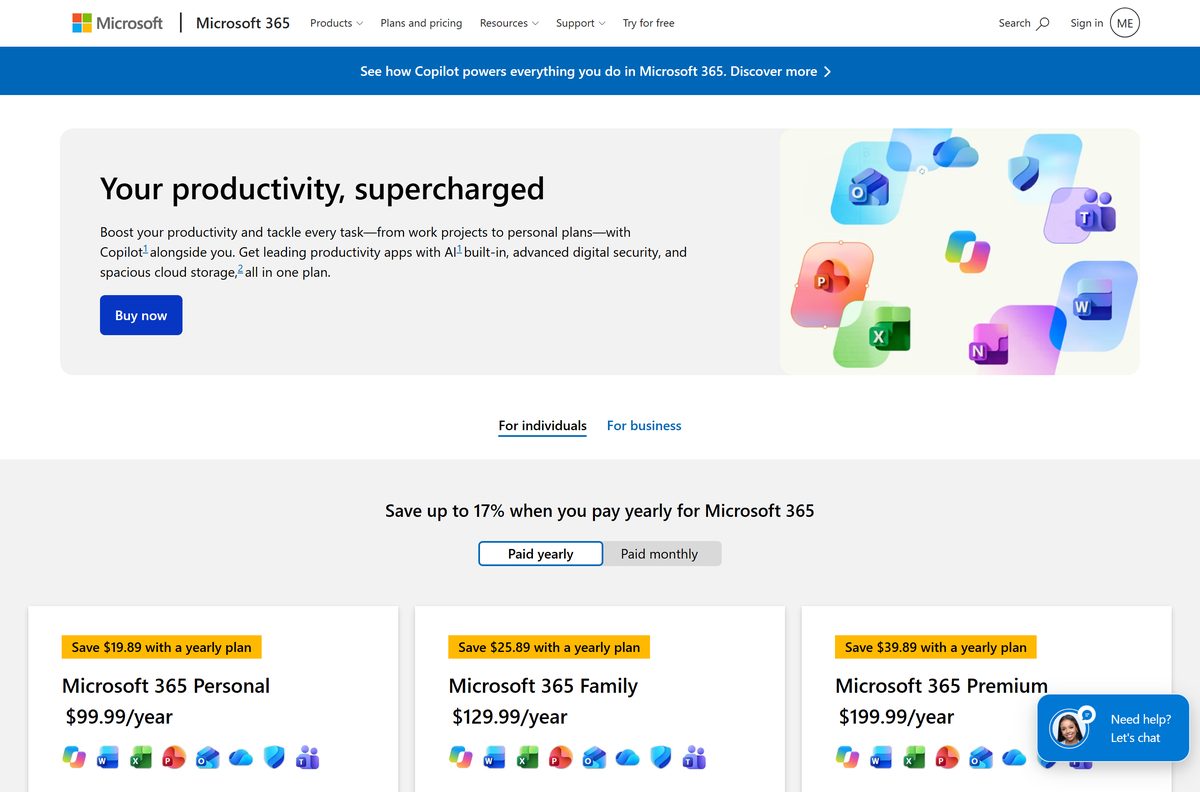The image size is (1200, 792).
Task: Select the For individuals tab
Action: 543,426
